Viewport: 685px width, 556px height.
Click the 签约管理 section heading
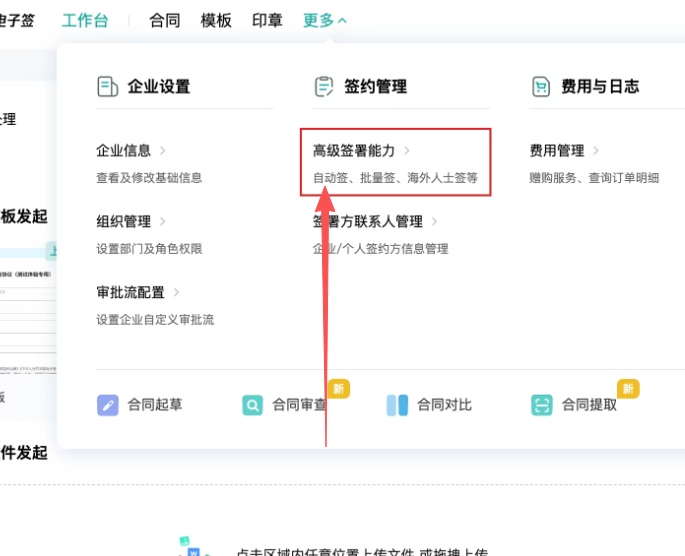click(375, 86)
